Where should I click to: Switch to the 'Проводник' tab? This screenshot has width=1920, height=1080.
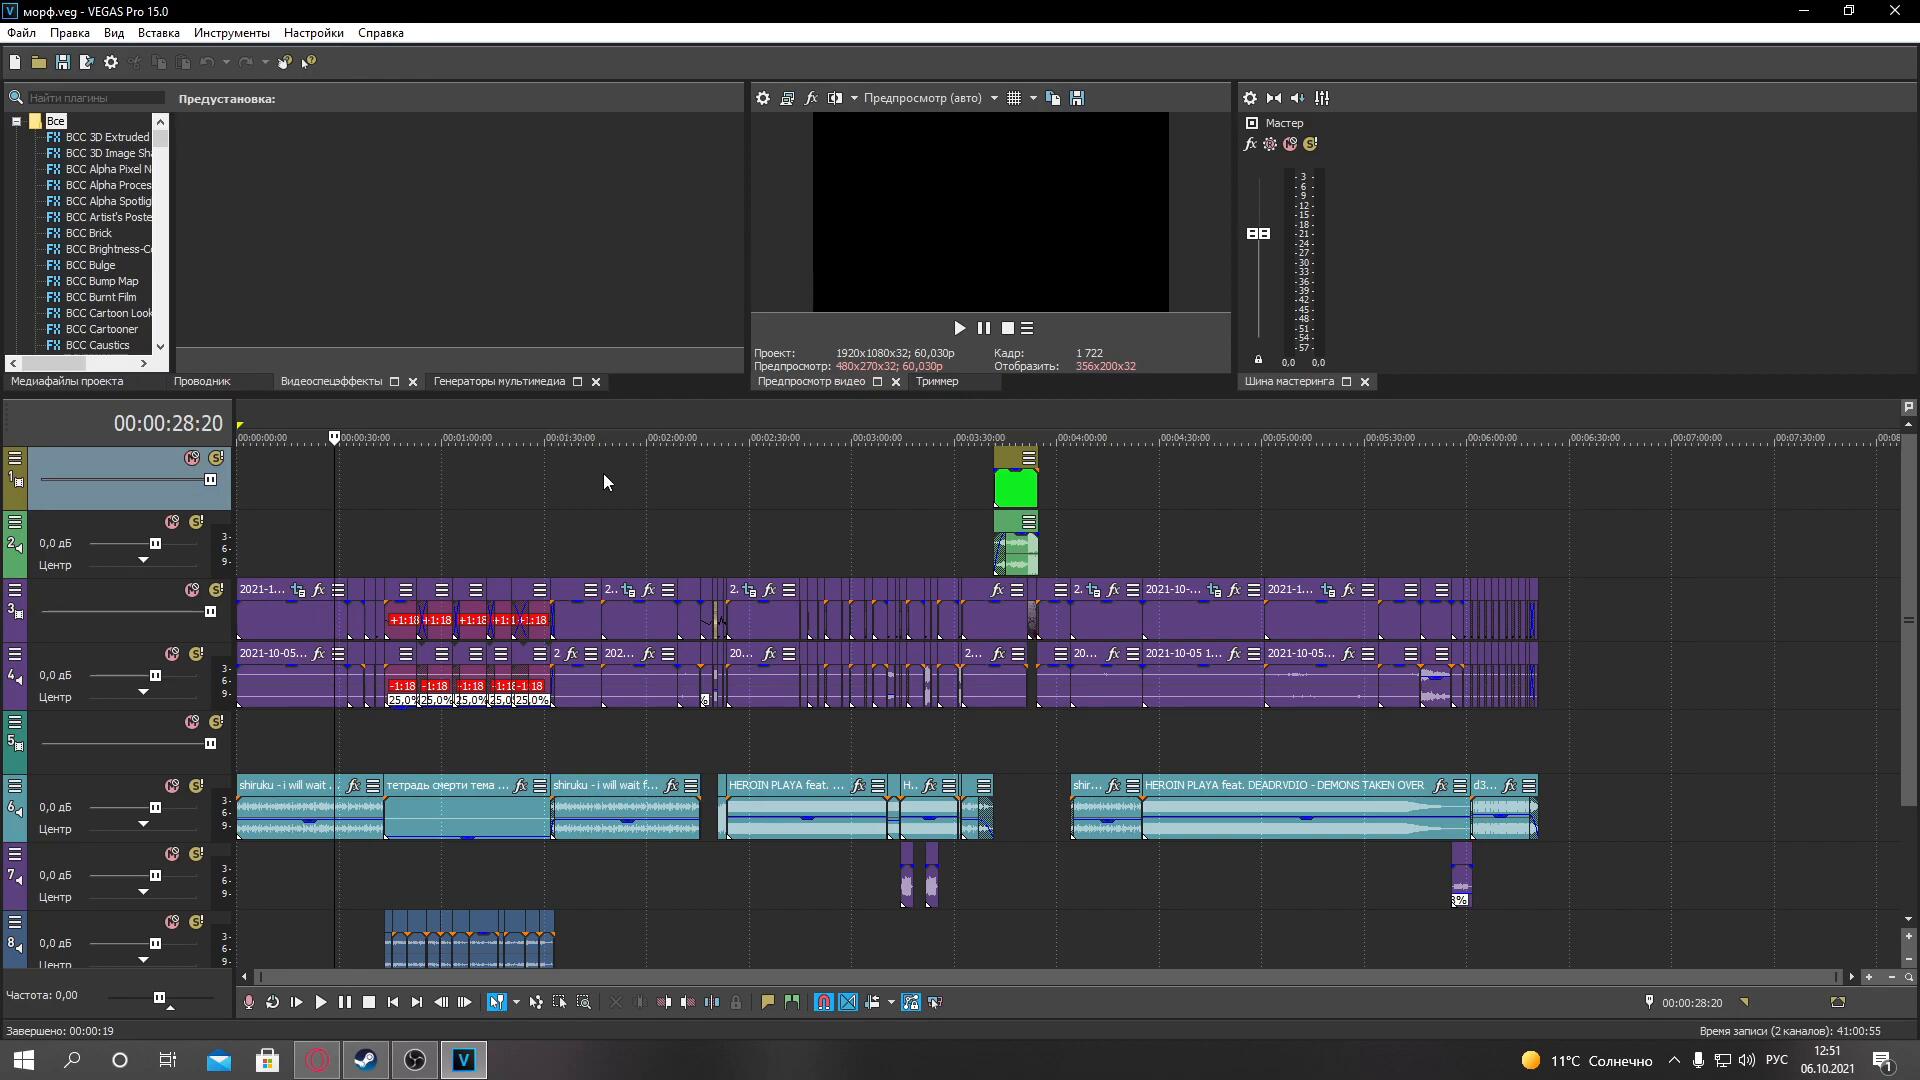[202, 381]
